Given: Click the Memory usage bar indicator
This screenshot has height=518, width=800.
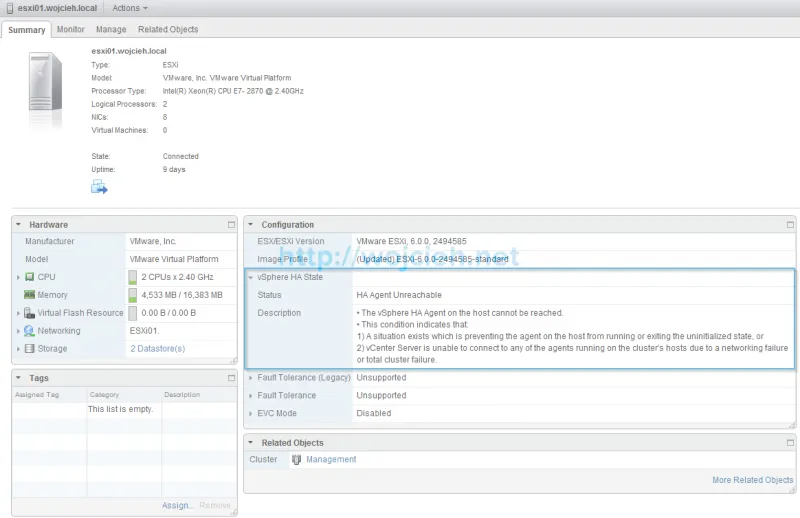Looking at the screenshot, I should (x=133, y=295).
